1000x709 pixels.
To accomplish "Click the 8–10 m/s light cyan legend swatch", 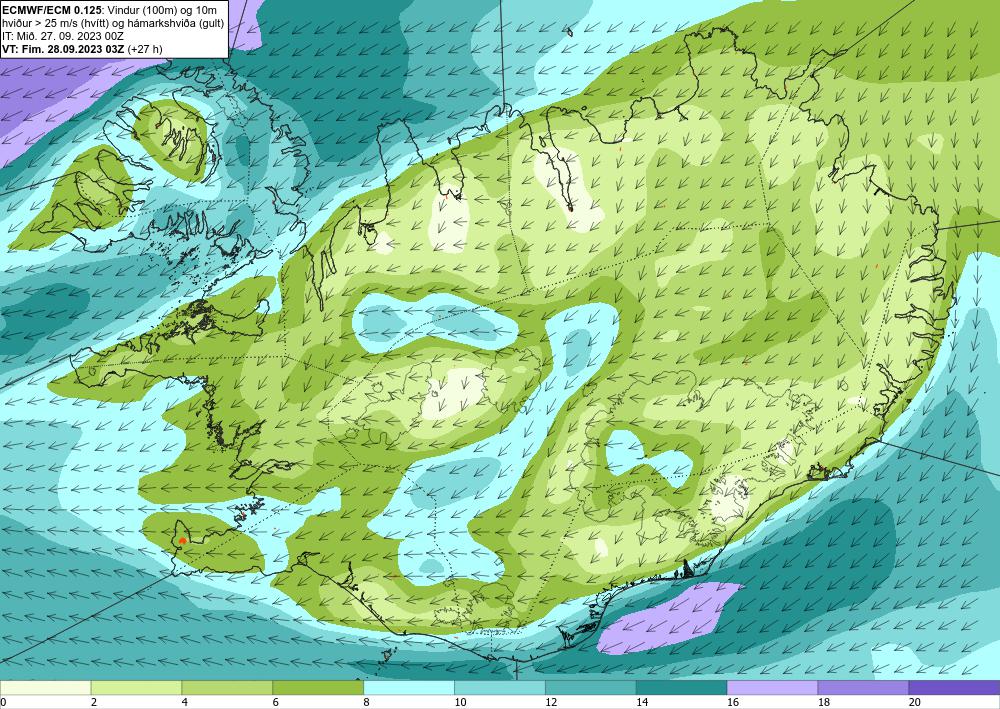I will (x=409, y=687).
